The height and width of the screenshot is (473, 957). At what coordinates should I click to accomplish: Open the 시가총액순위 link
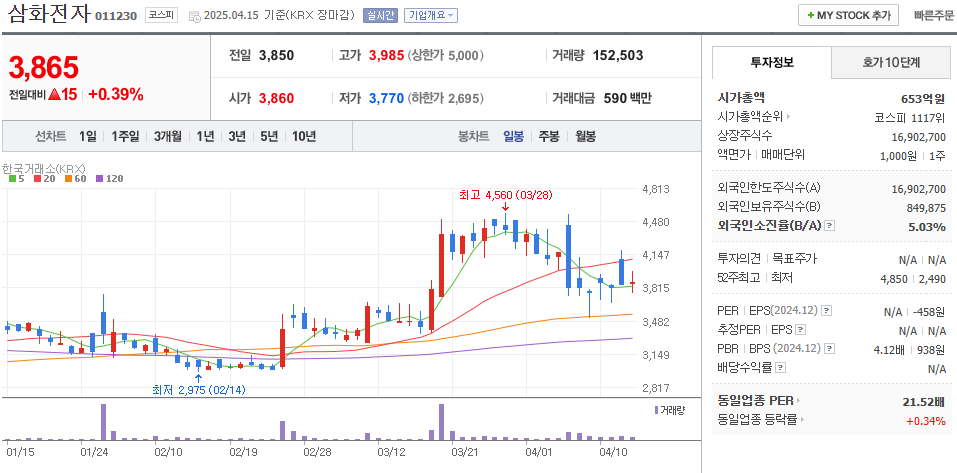coord(751,117)
